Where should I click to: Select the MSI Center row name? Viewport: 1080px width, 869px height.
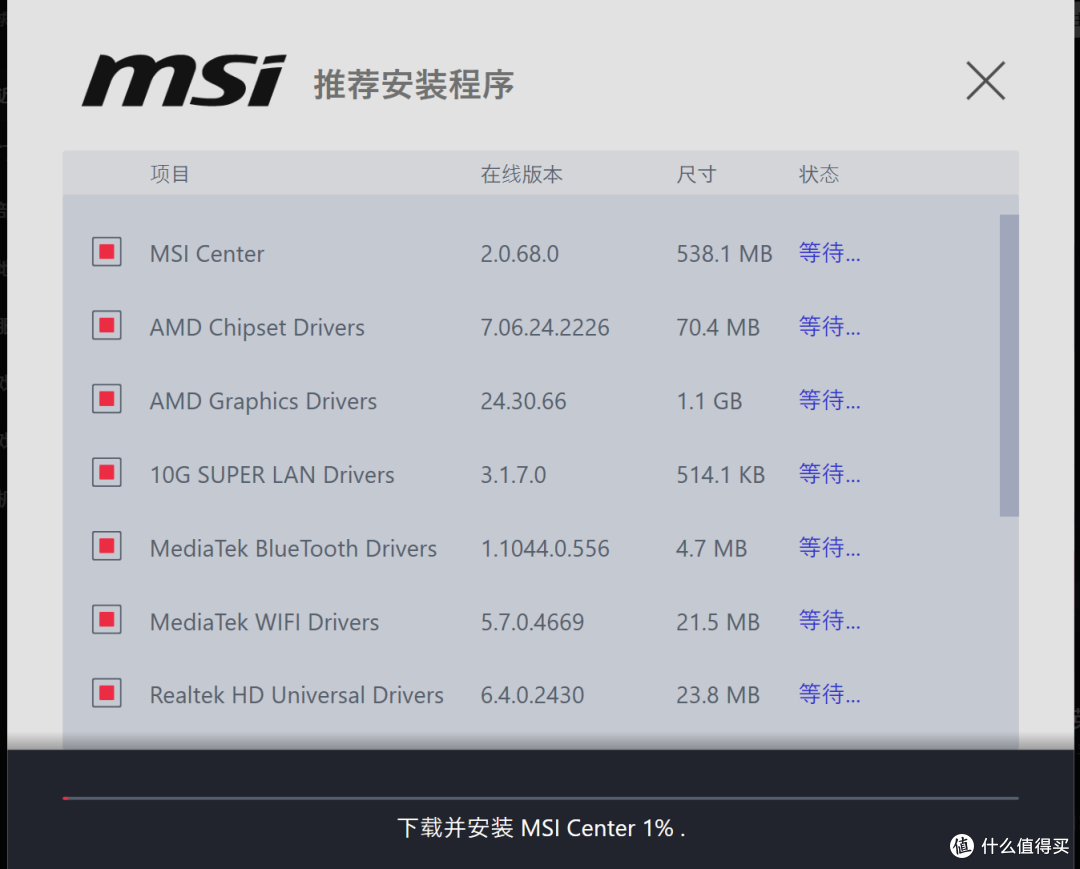207,253
